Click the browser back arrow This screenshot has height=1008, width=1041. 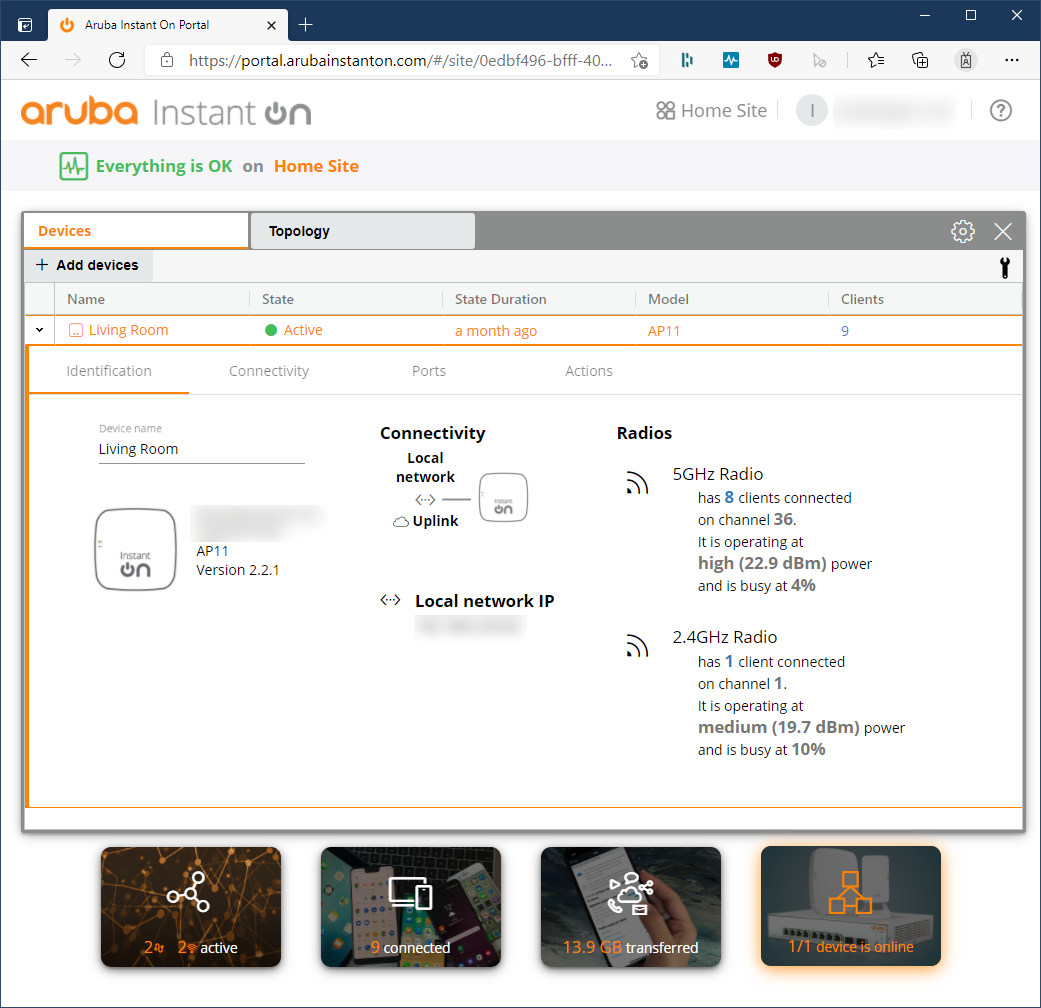point(29,60)
